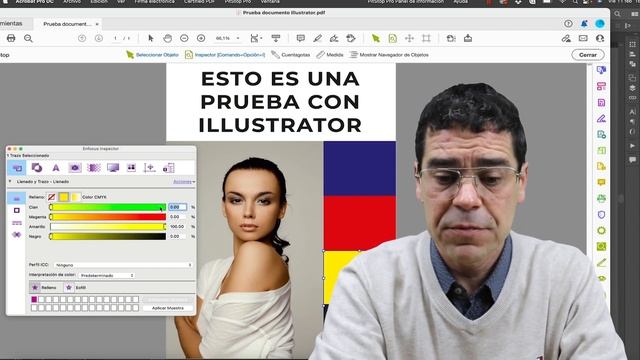The width and height of the screenshot is (640, 360).
Task: Click the green Select Object toolbar icon
Action: click(x=376, y=38)
